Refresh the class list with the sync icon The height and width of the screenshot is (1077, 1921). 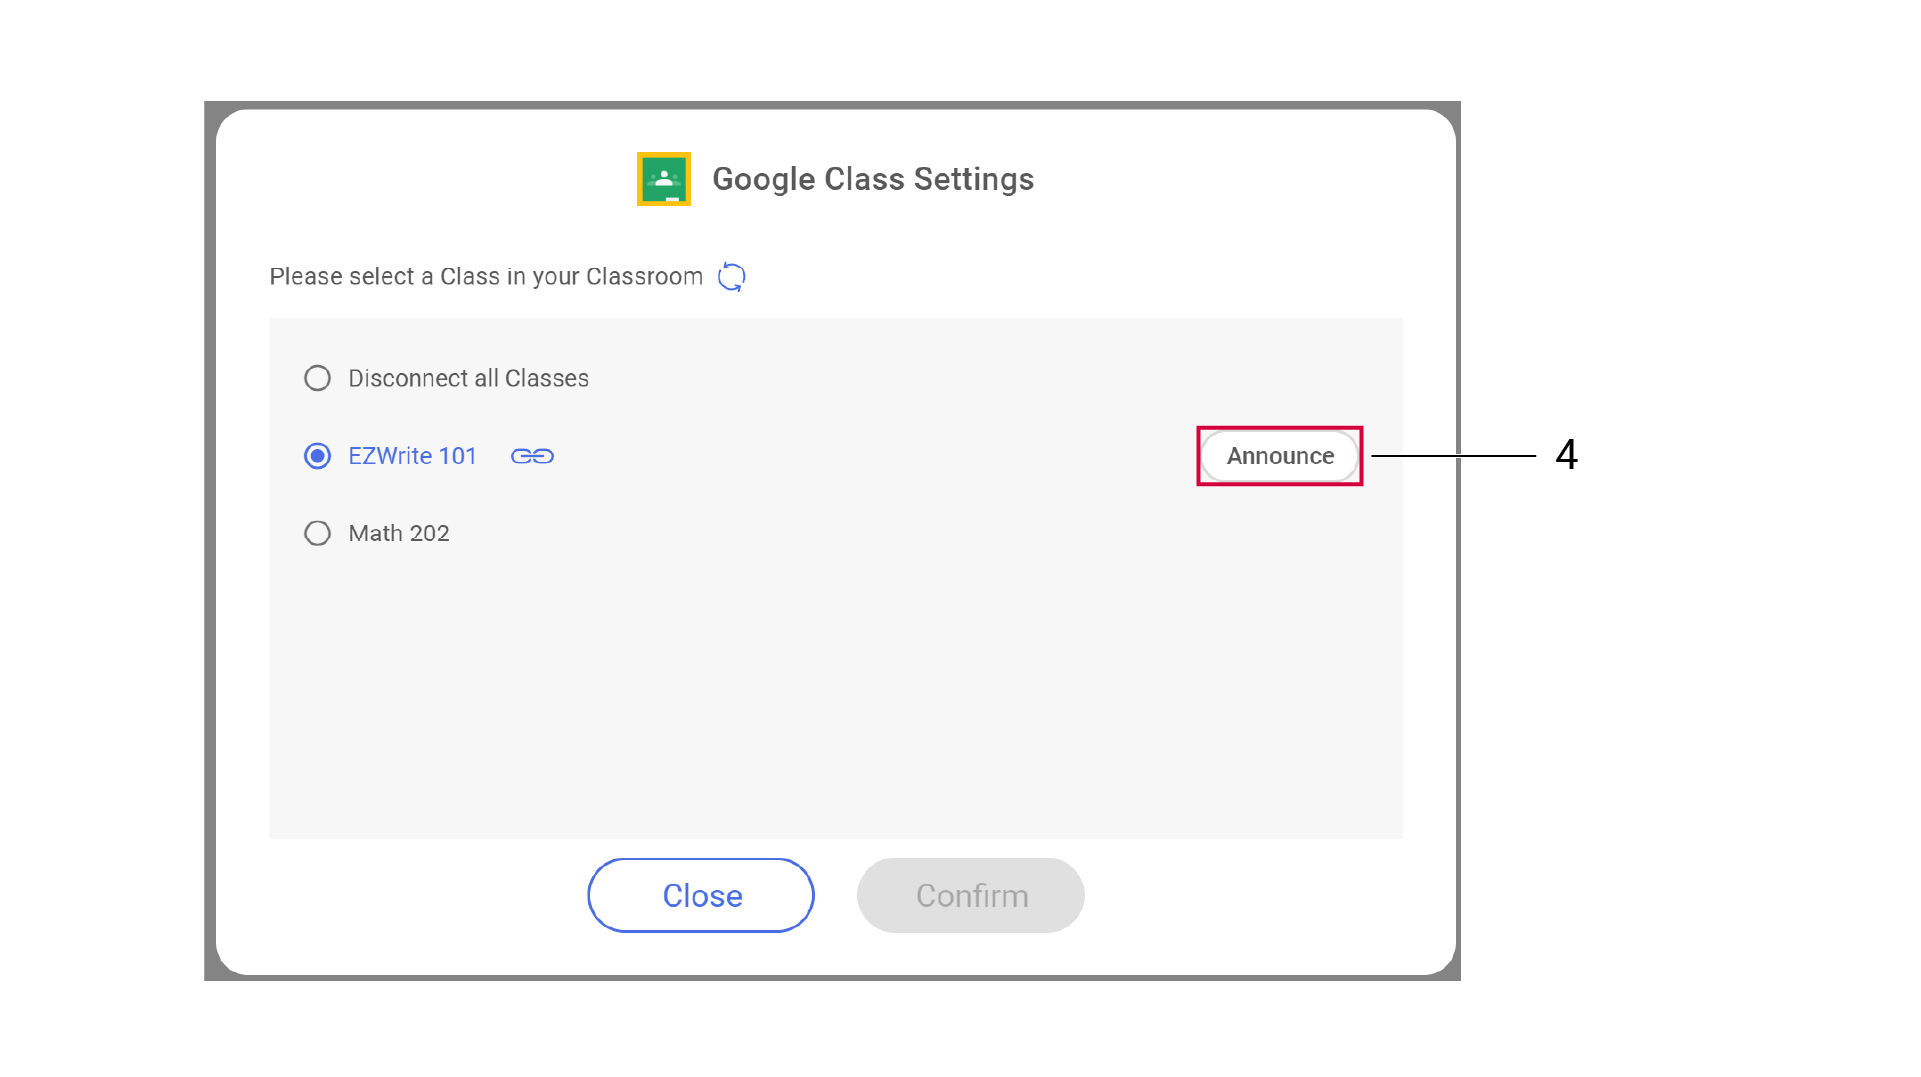731,277
